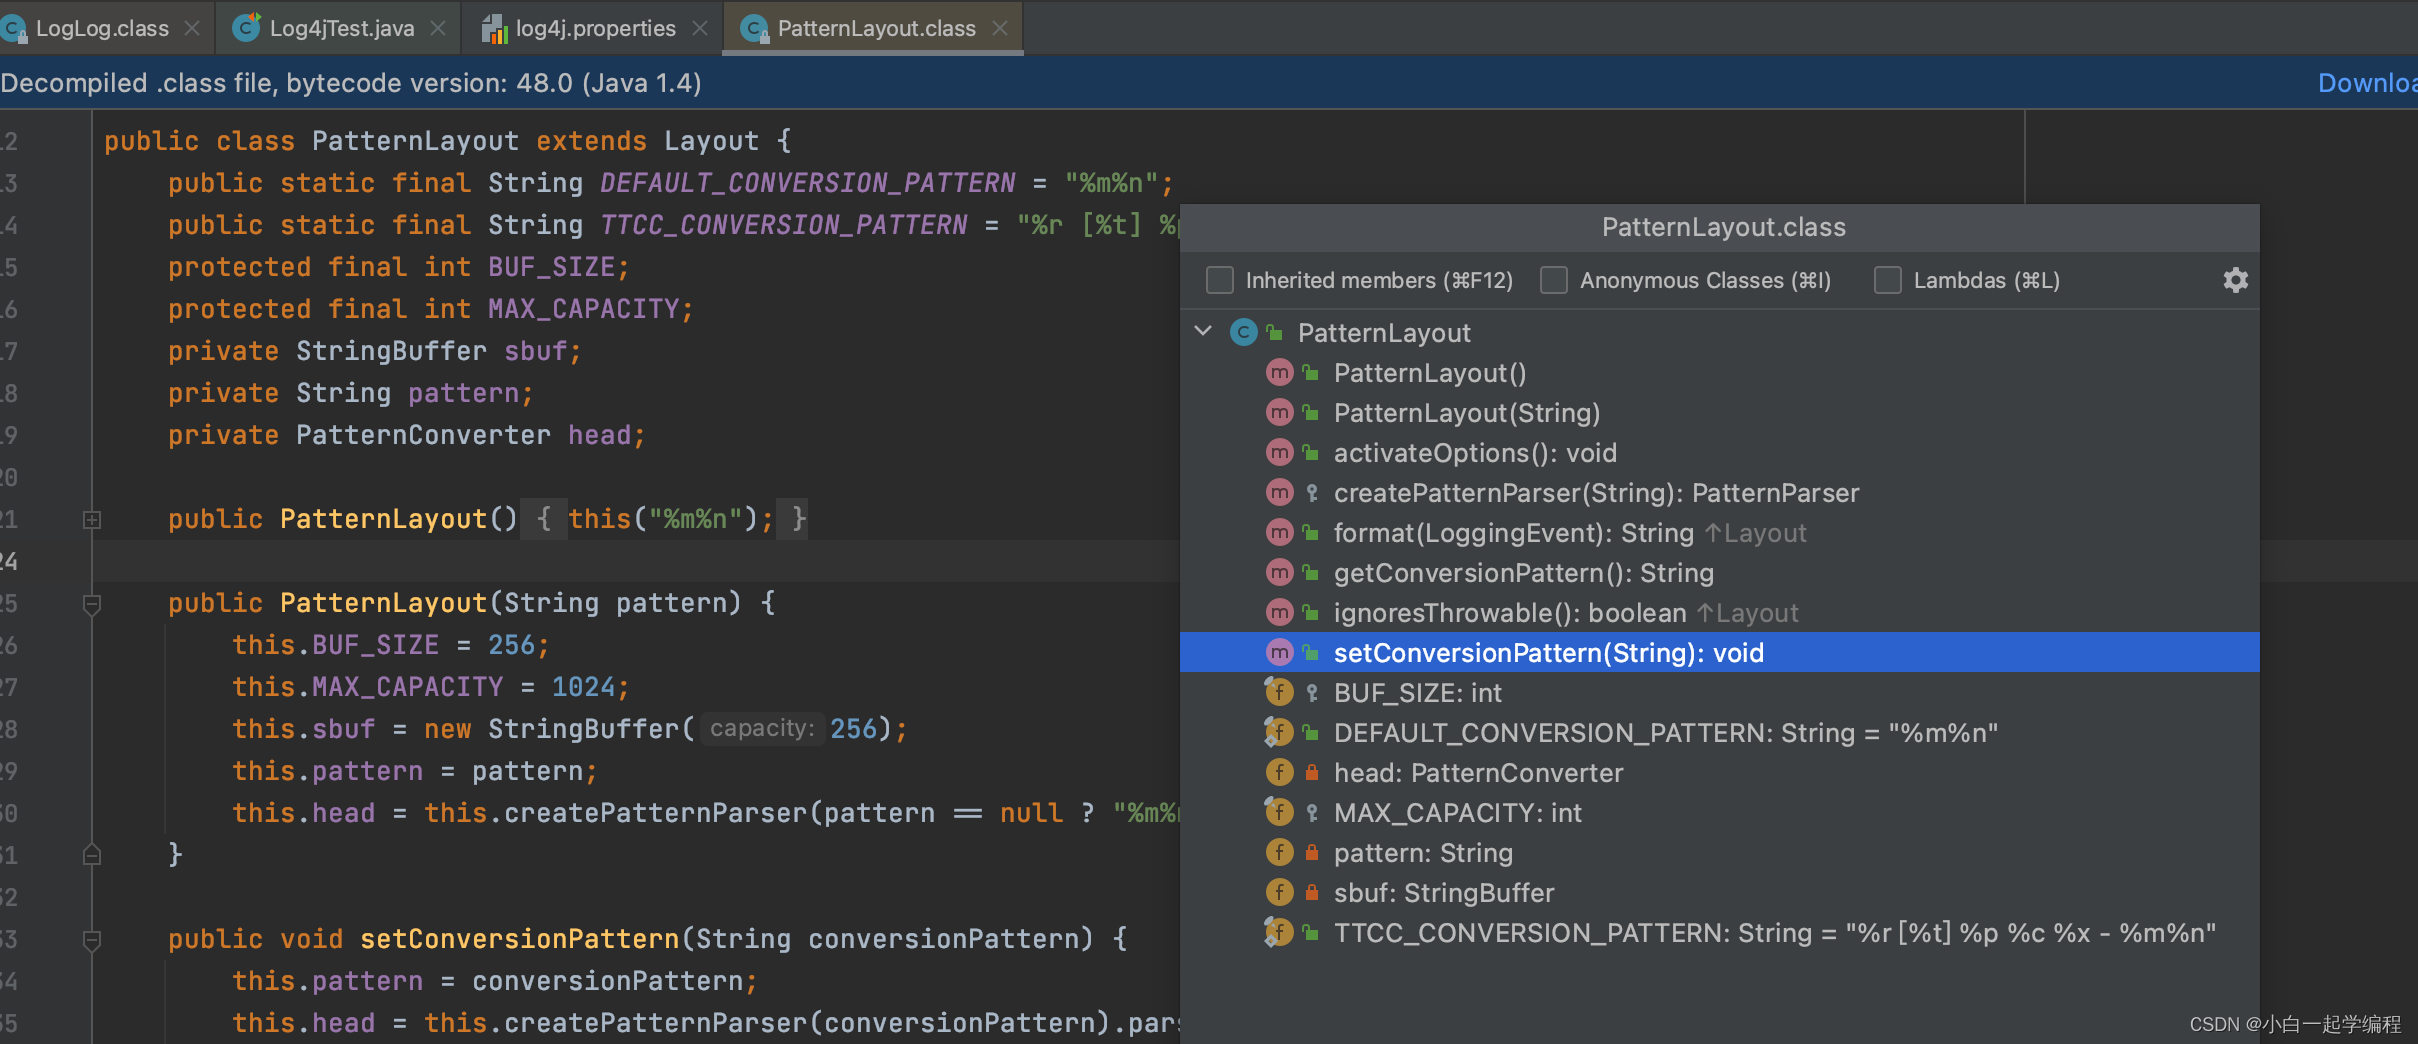
Task: Select PatternLayout() constructor in structure list
Action: click(1719, 373)
